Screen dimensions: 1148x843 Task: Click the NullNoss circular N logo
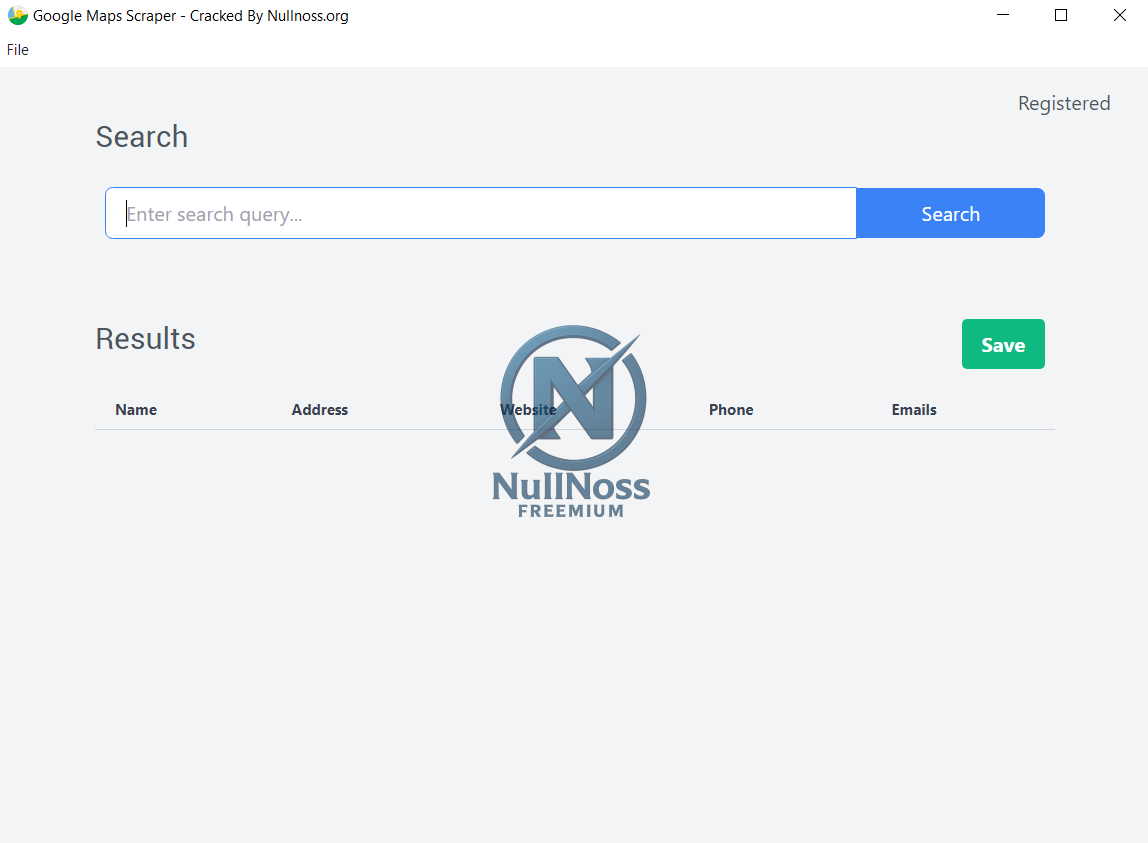coord(573,397)
